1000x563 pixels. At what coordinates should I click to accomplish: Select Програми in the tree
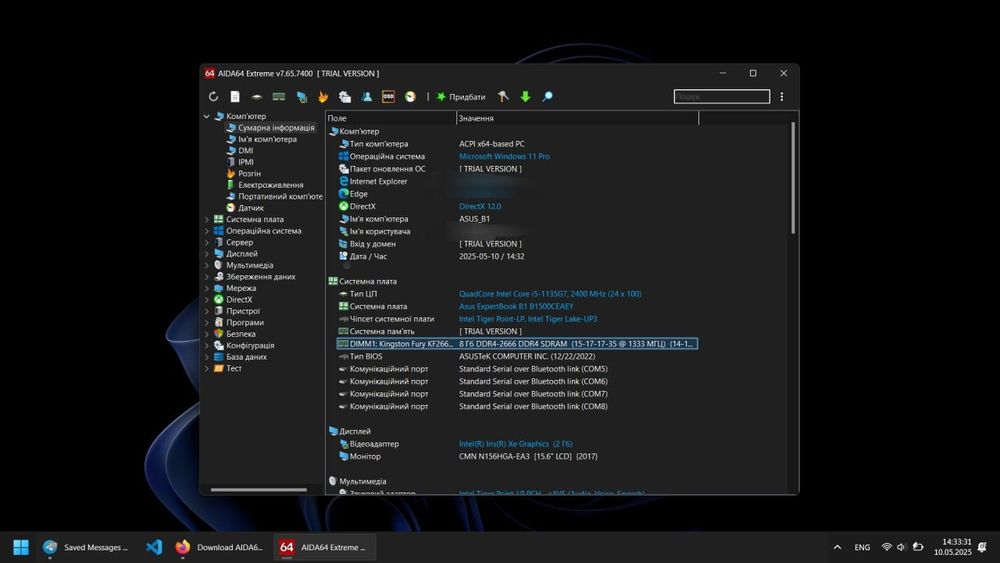(x=245, y=323)
